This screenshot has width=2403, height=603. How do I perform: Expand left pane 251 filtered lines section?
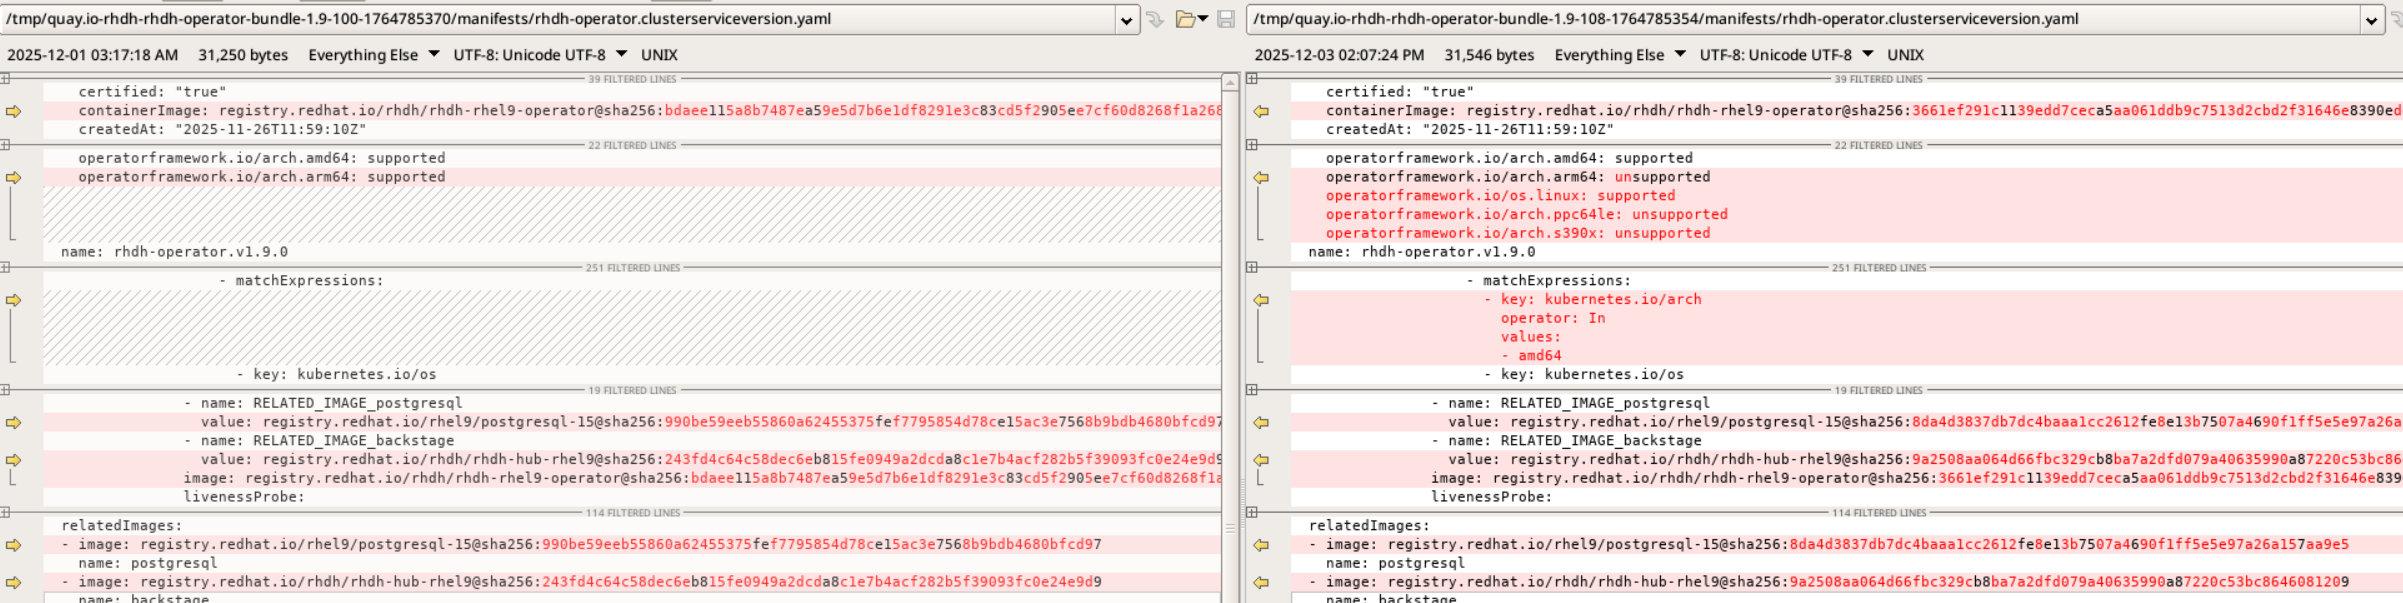(x=5, y=268)
